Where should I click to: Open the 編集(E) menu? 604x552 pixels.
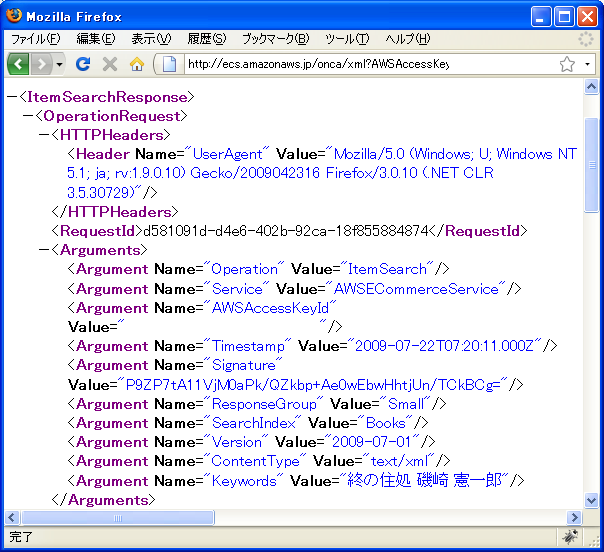96,39
